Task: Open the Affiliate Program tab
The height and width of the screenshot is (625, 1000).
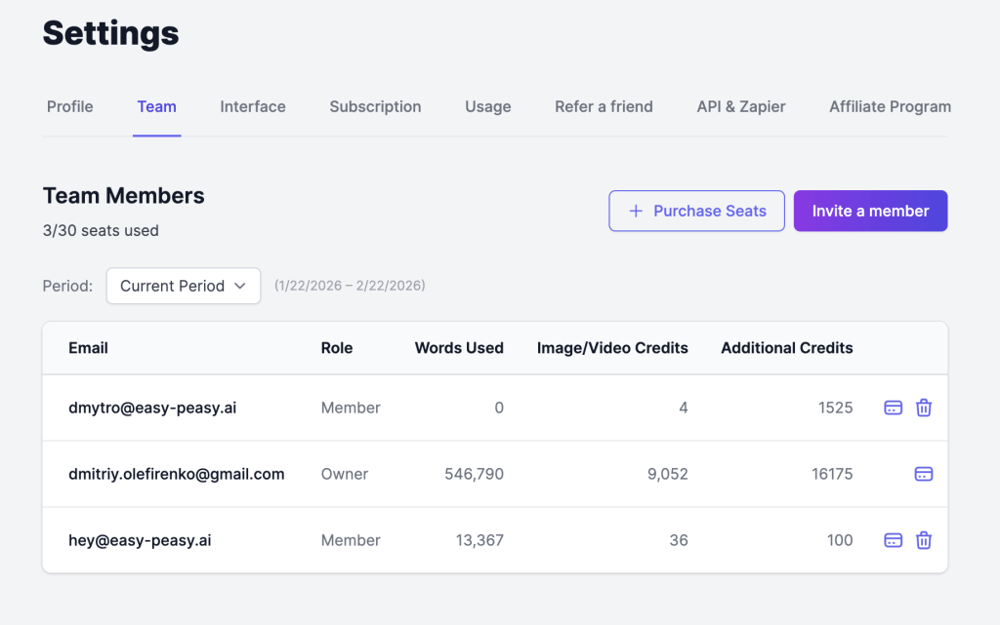Action: [890, 107]
